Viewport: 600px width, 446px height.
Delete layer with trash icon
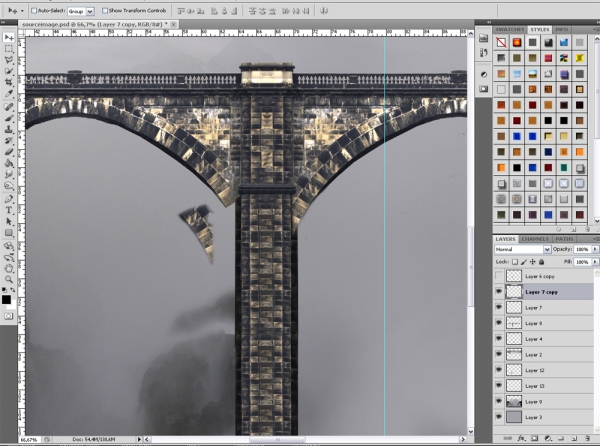click(x=587, y=438)
